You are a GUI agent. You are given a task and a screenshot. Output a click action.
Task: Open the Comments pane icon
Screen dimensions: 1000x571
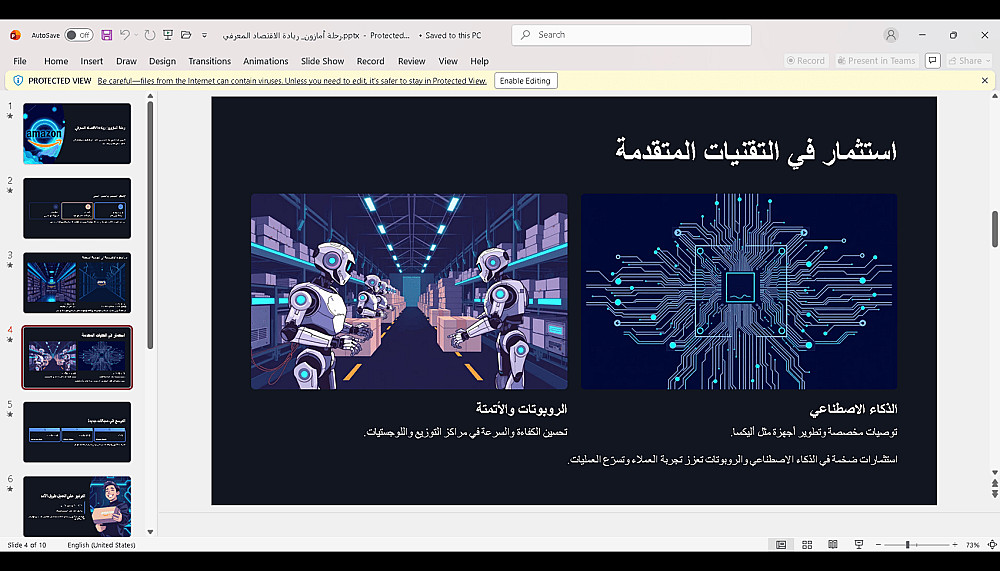[932, 61]
